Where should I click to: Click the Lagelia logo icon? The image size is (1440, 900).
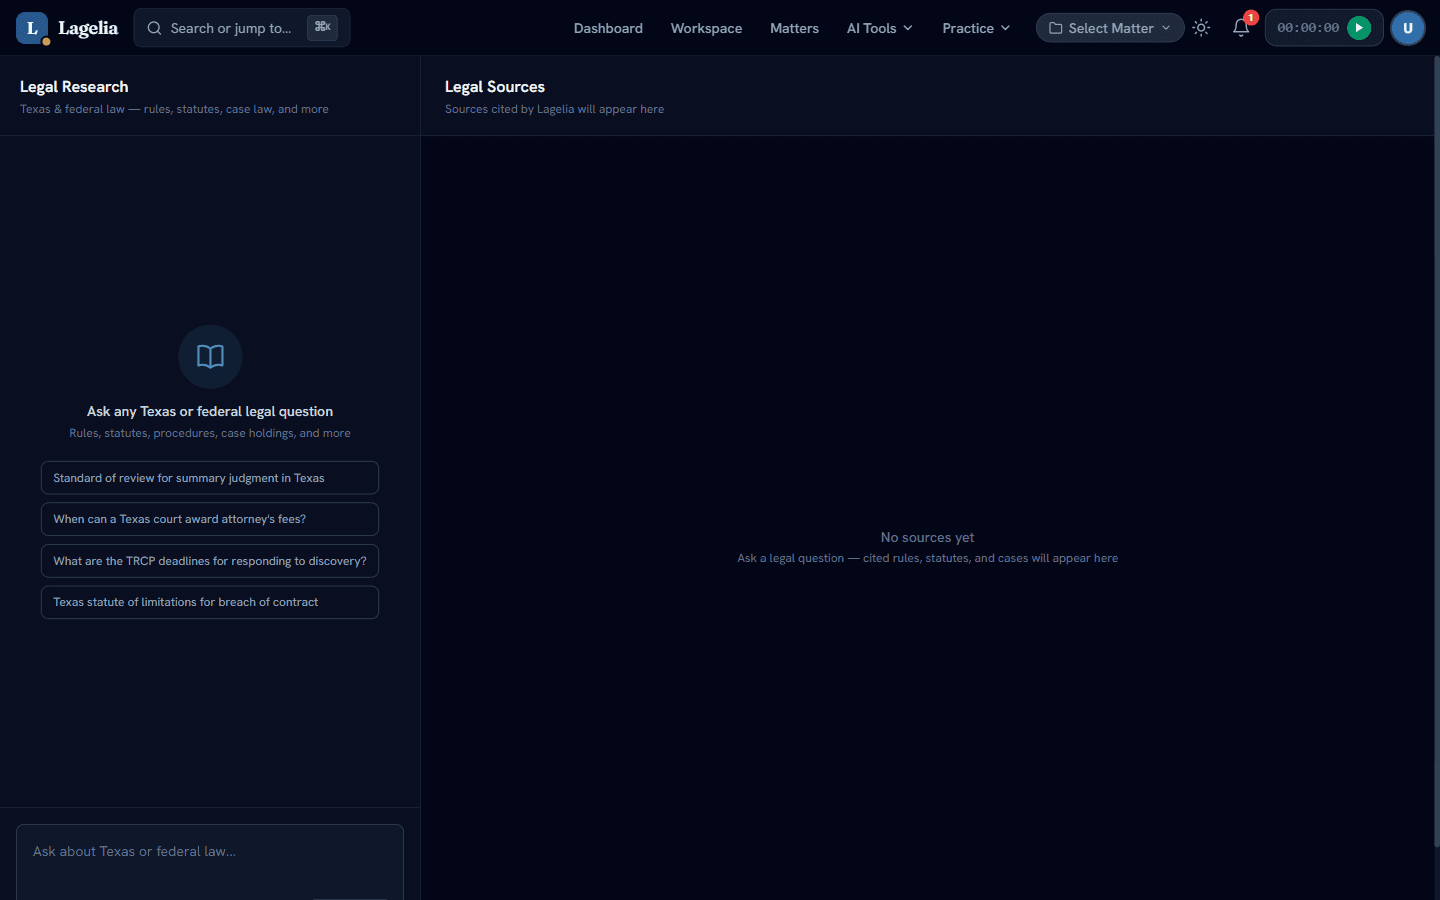(32, 28)
